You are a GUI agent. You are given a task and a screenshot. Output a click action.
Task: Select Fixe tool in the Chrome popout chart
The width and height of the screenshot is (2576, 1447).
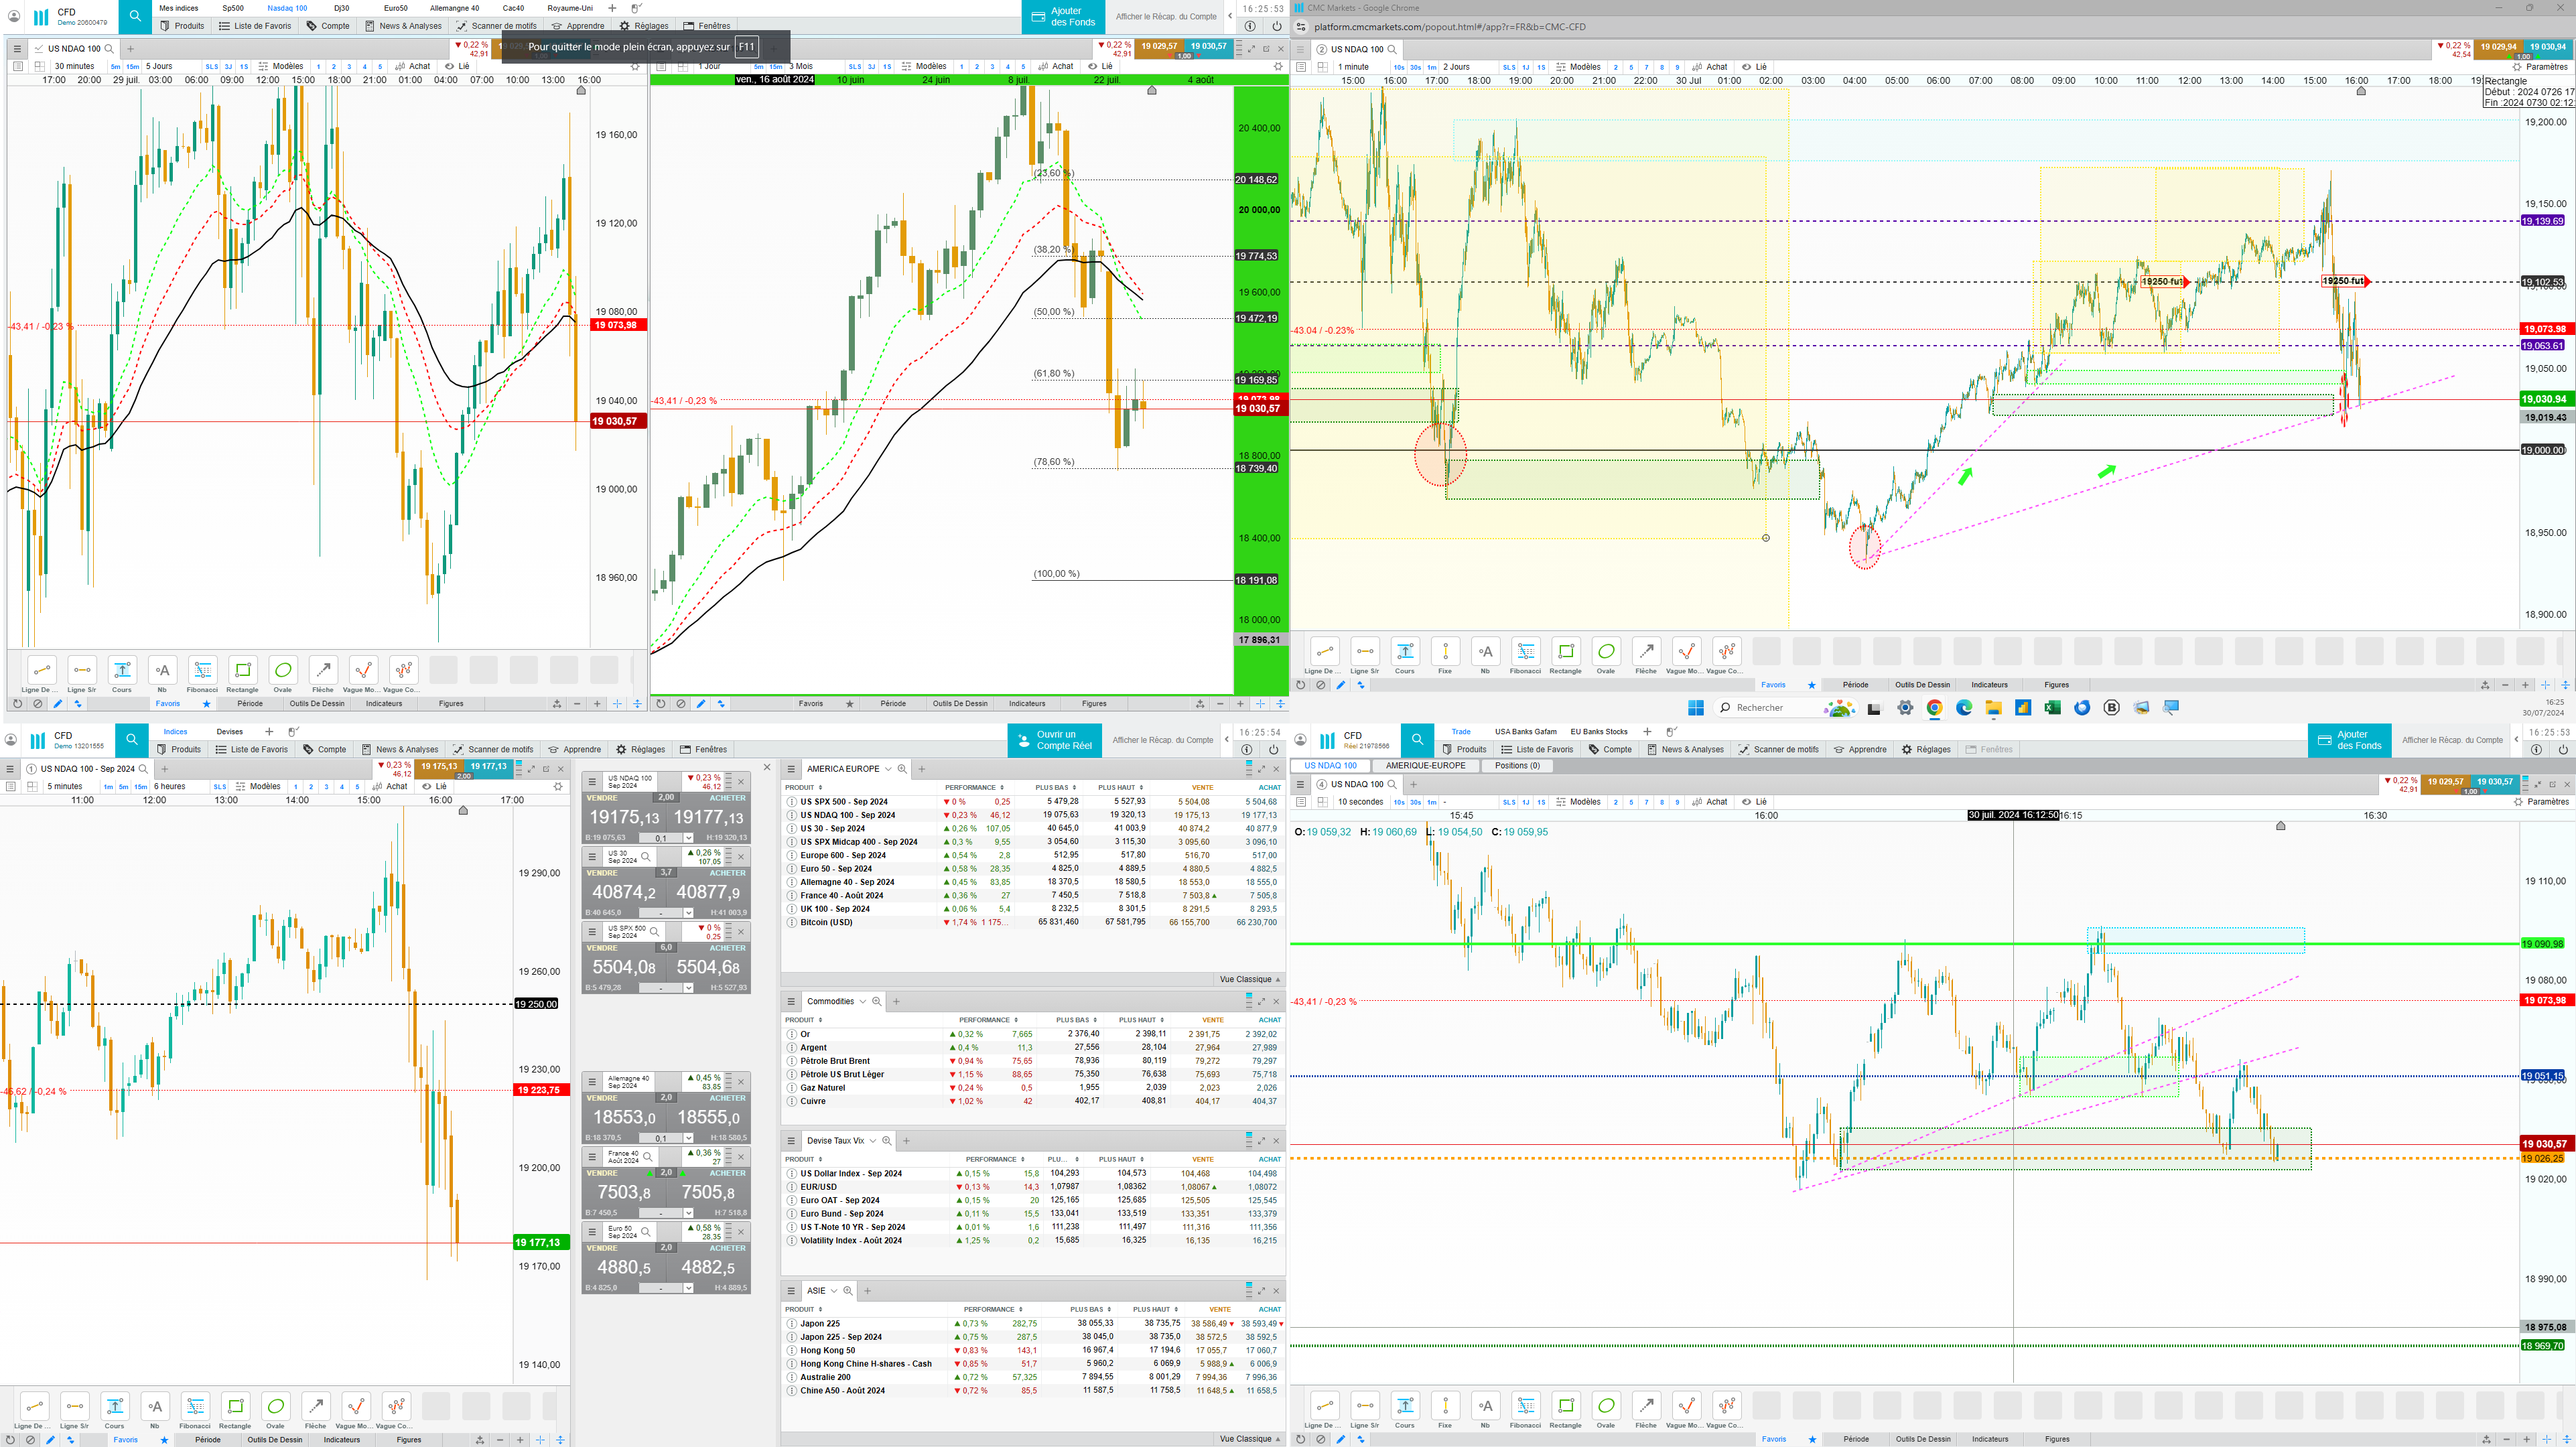[x=1445, y=651]
